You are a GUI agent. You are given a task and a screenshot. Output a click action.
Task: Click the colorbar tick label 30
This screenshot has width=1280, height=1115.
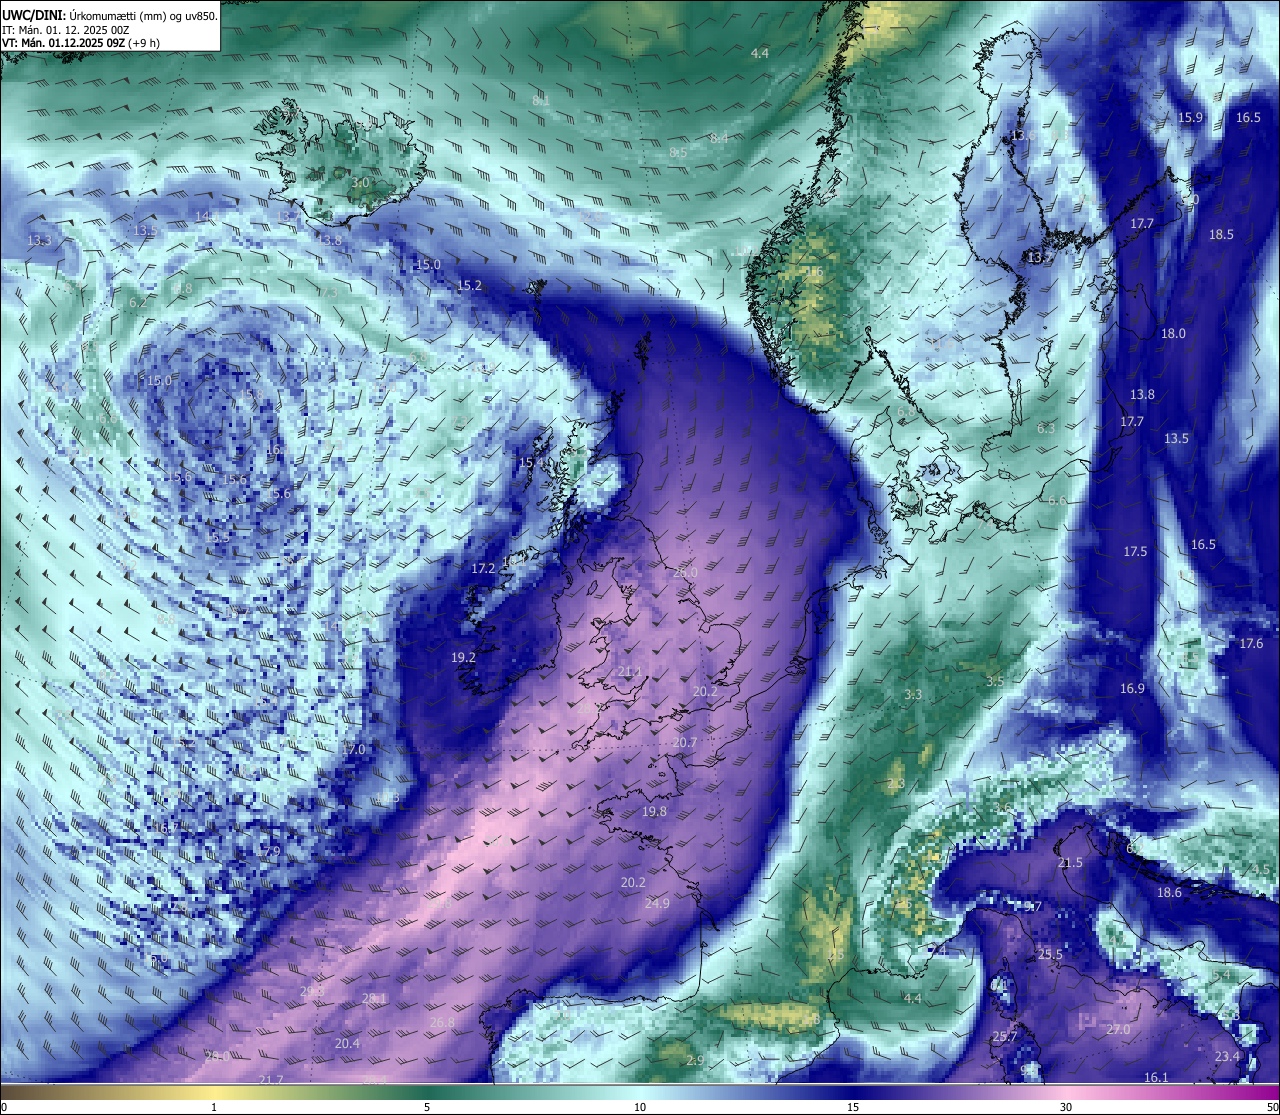pos(1066,1107)
